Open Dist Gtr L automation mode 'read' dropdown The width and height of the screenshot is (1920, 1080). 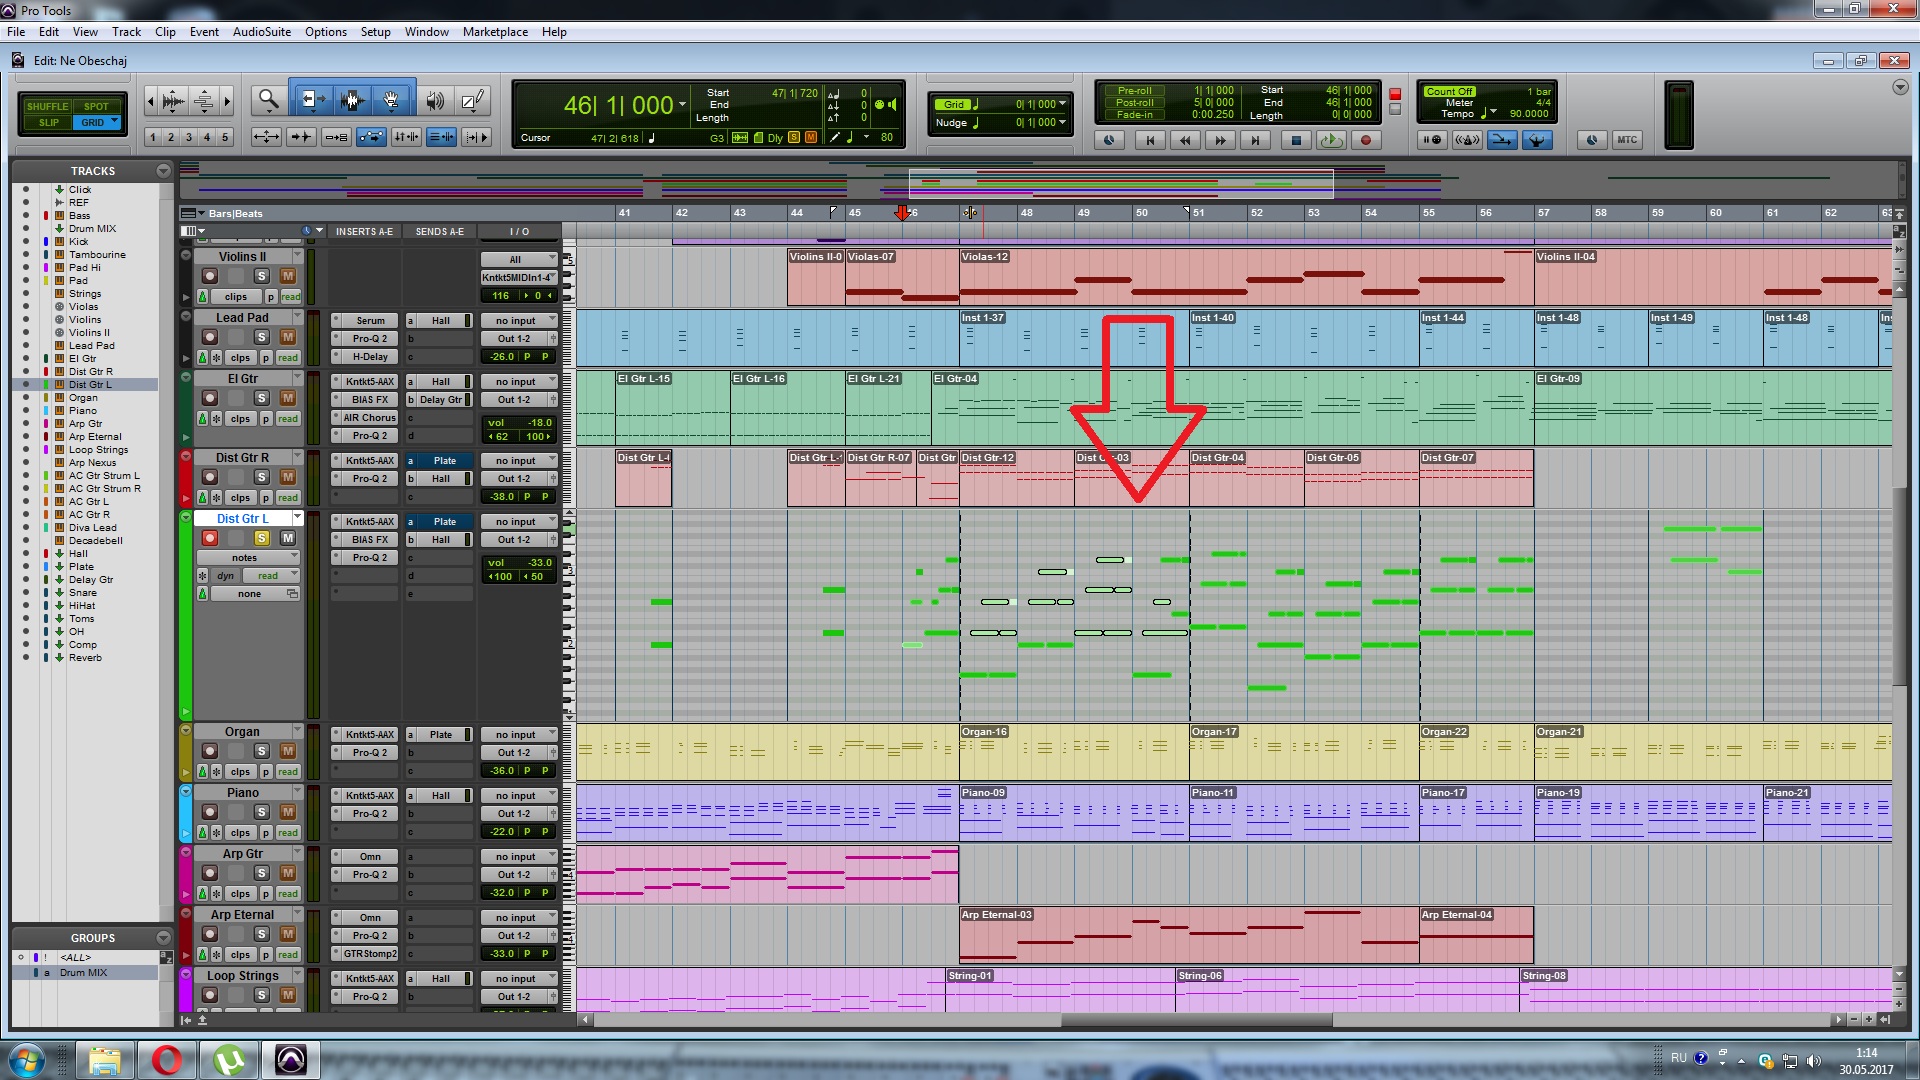[273, 576]
